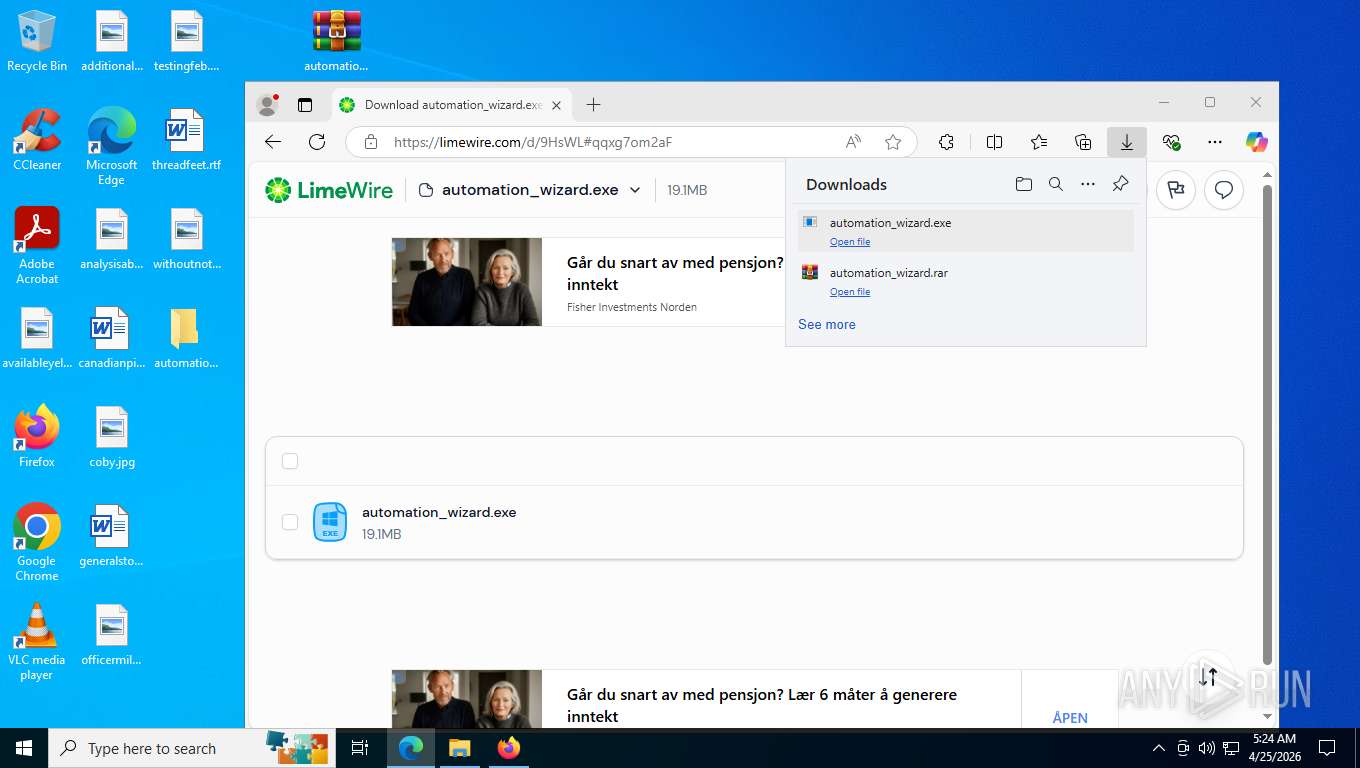The height and width of the screenshot is (768, 1360).
Task: Open a new tab with plus
Action: [593, 104]
